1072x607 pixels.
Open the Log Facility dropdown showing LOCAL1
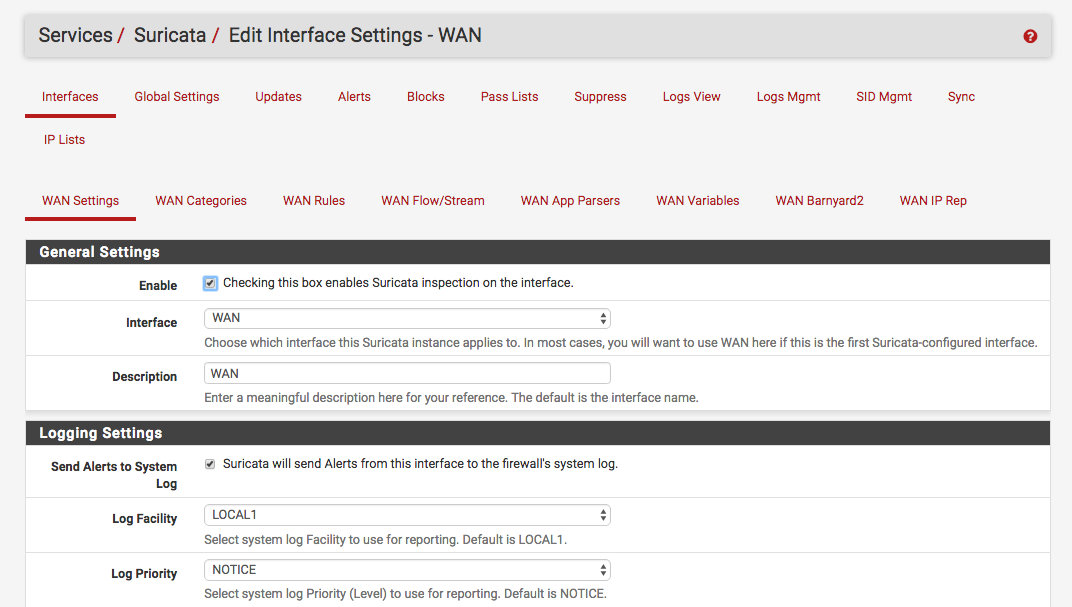[x=407, y=515]
